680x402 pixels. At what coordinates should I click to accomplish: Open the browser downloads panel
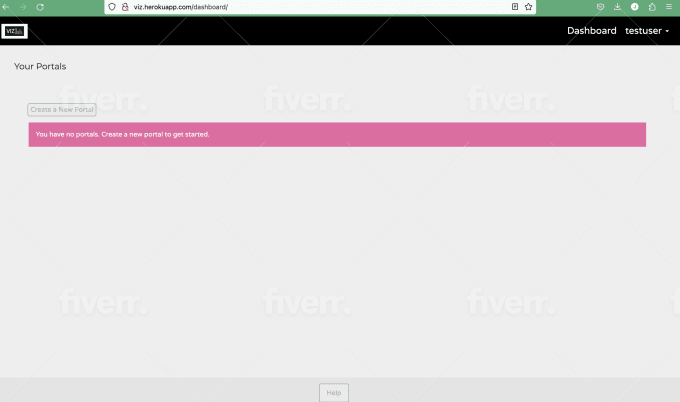pyautogui.click(x=617, y=6)
